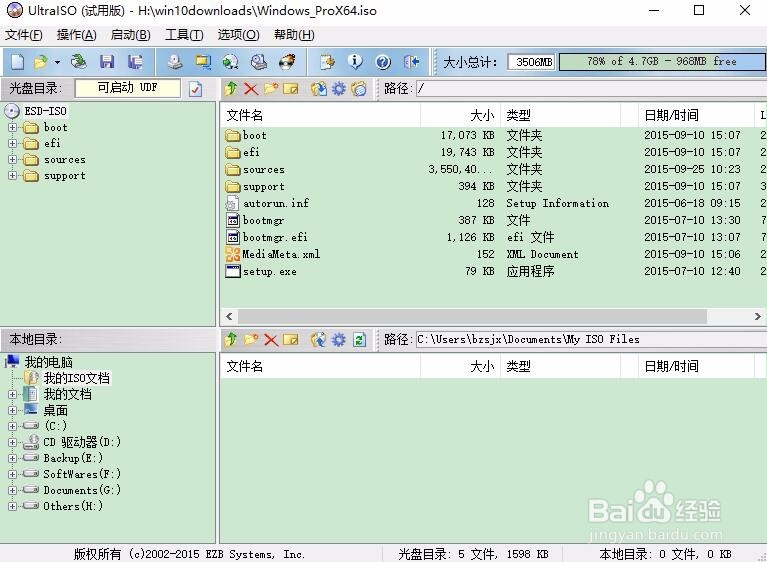The height and width of the screenshot is (562, 767).
Task: Open the 工具(T) menu
Action: click(x=184, y=35)
